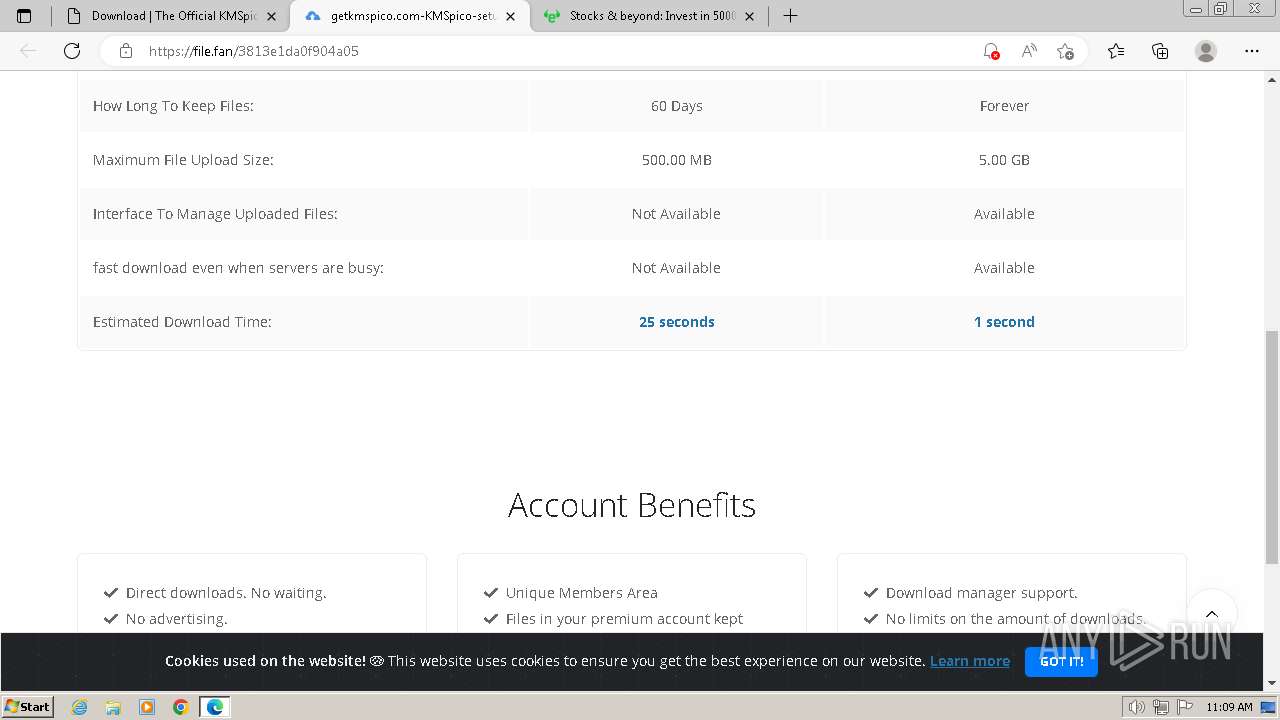Select 'Estimated Download Time:' label
Screen dimensions: 1280x720
[182, 322]
